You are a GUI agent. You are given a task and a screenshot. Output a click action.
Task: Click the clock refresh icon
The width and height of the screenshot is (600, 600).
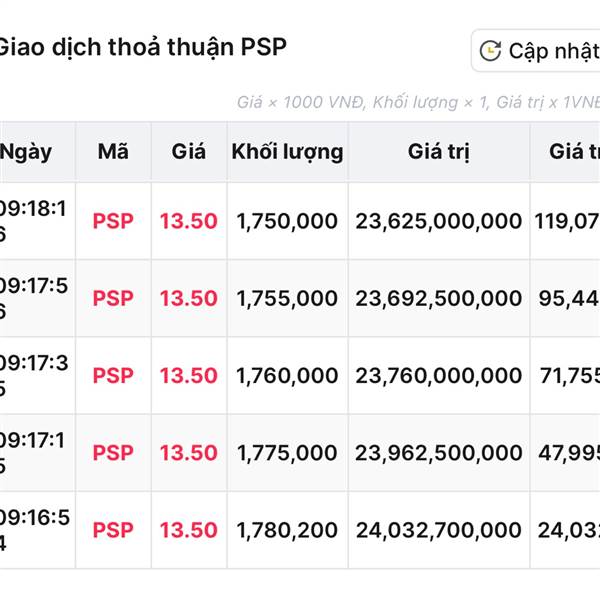490,51
